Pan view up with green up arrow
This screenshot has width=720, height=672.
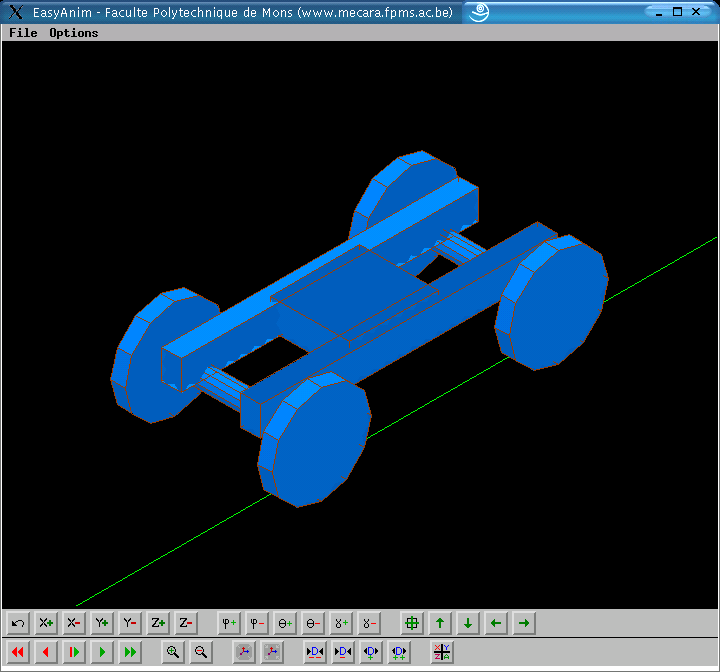440,623
